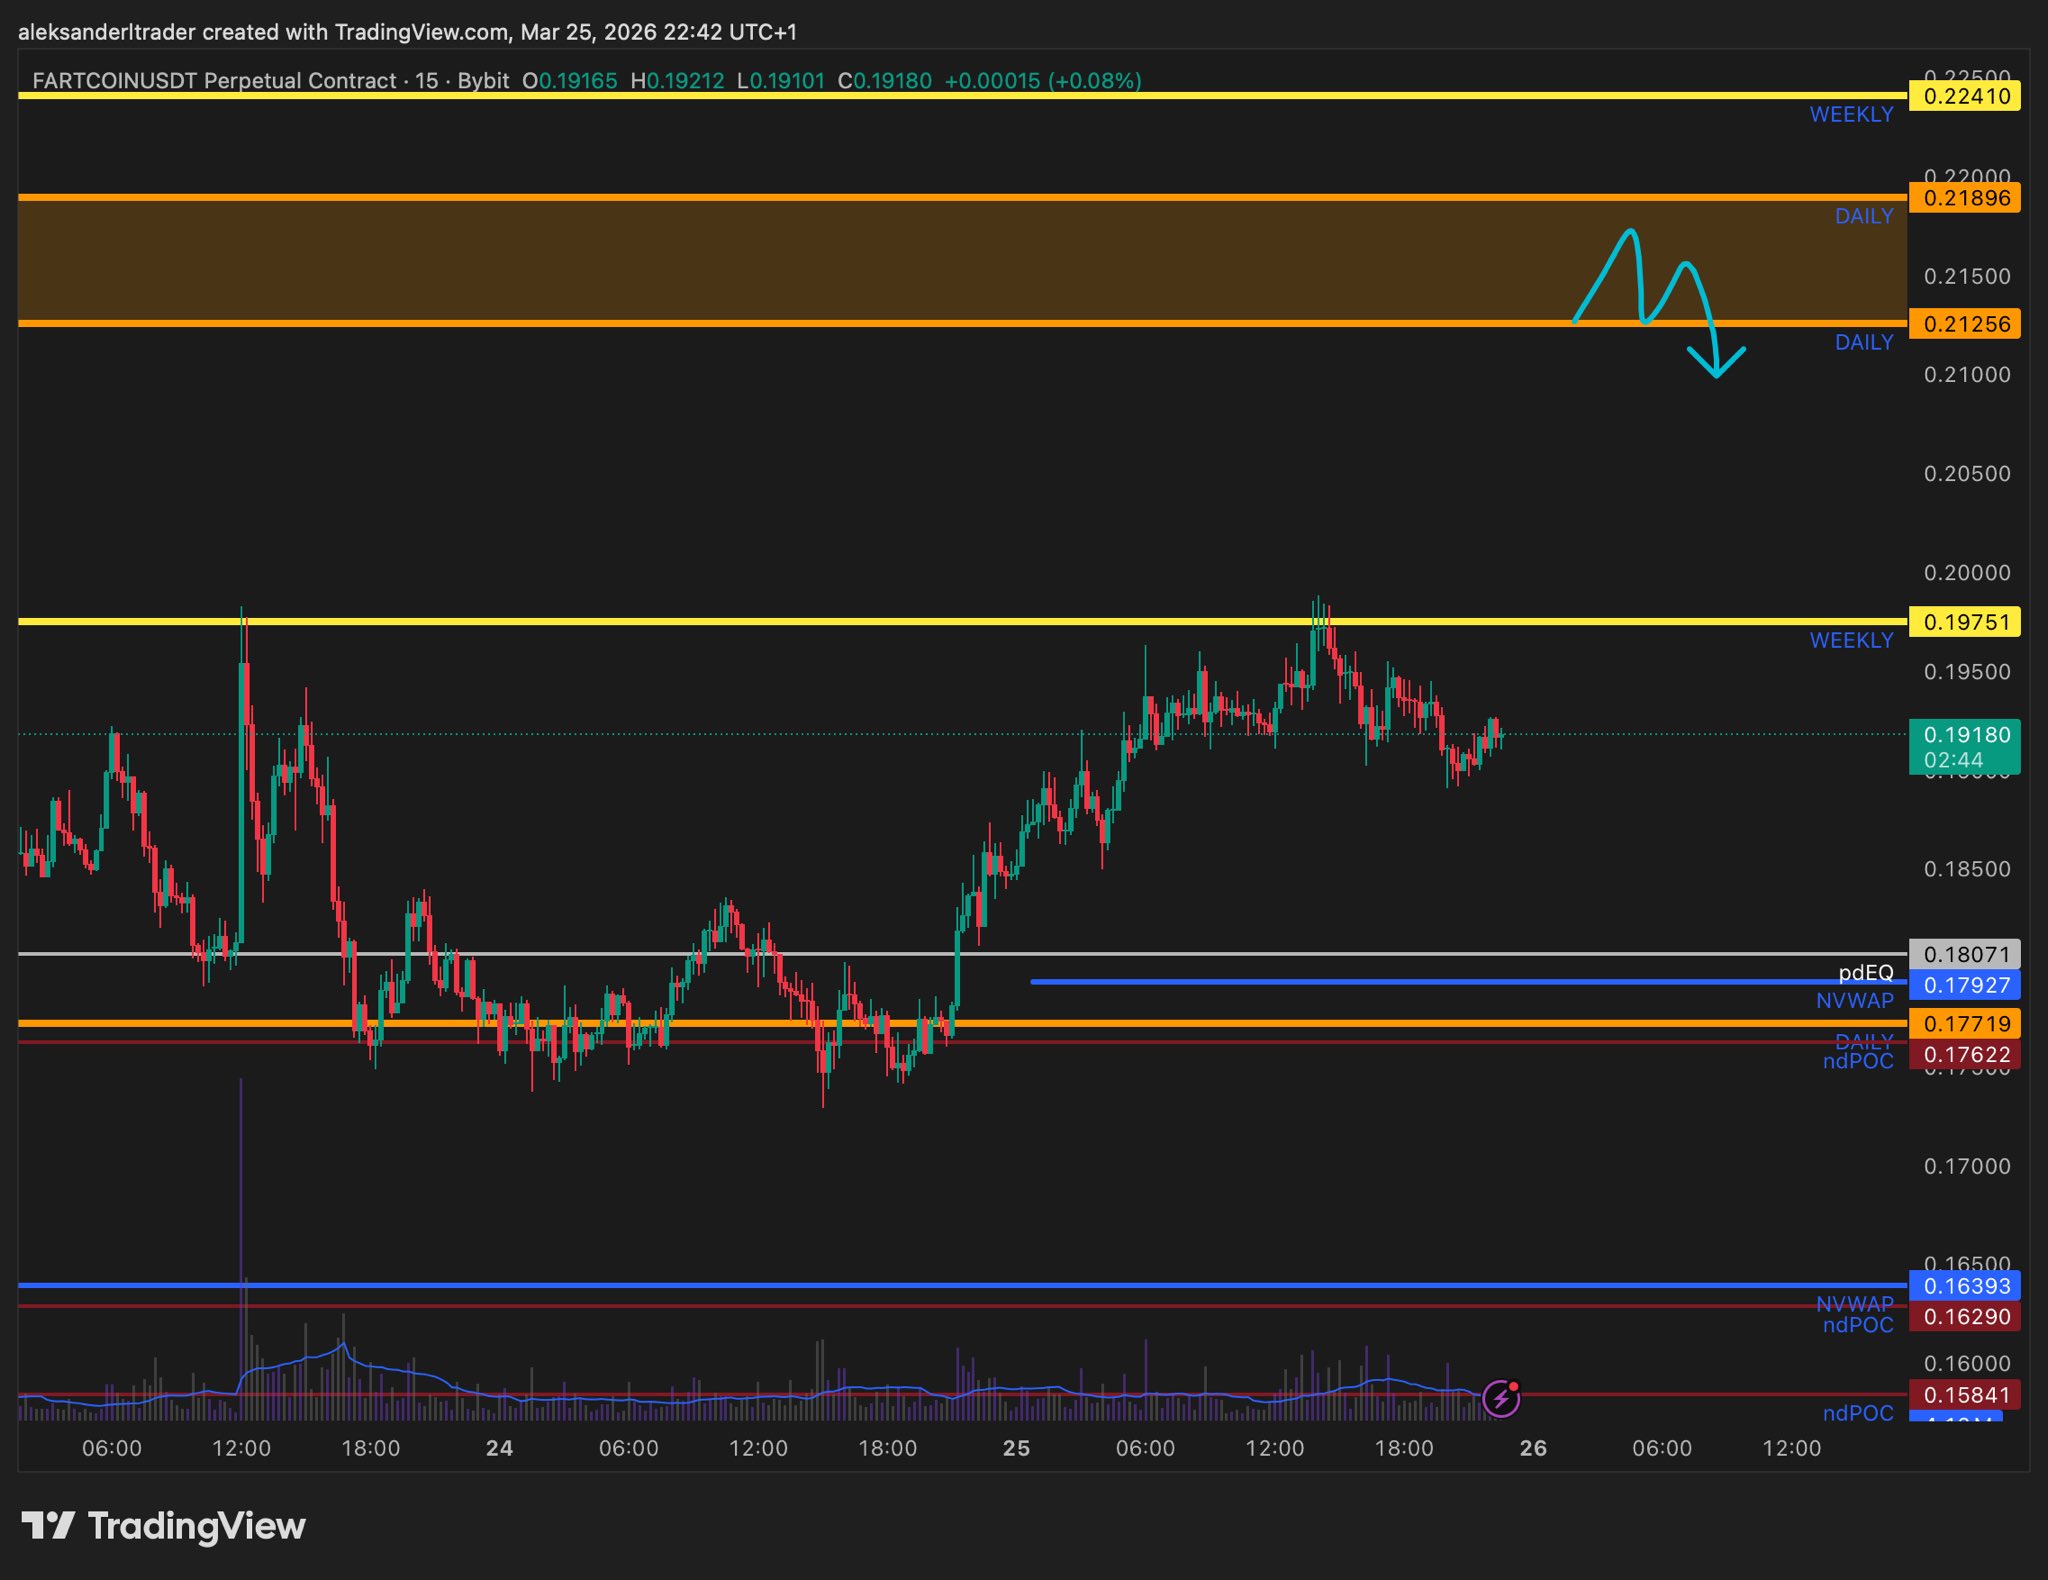The width and height of the screenshot is (2048, 1580).
Task: Click the orange 0.21256 price tag
Action: (1965, 324)
